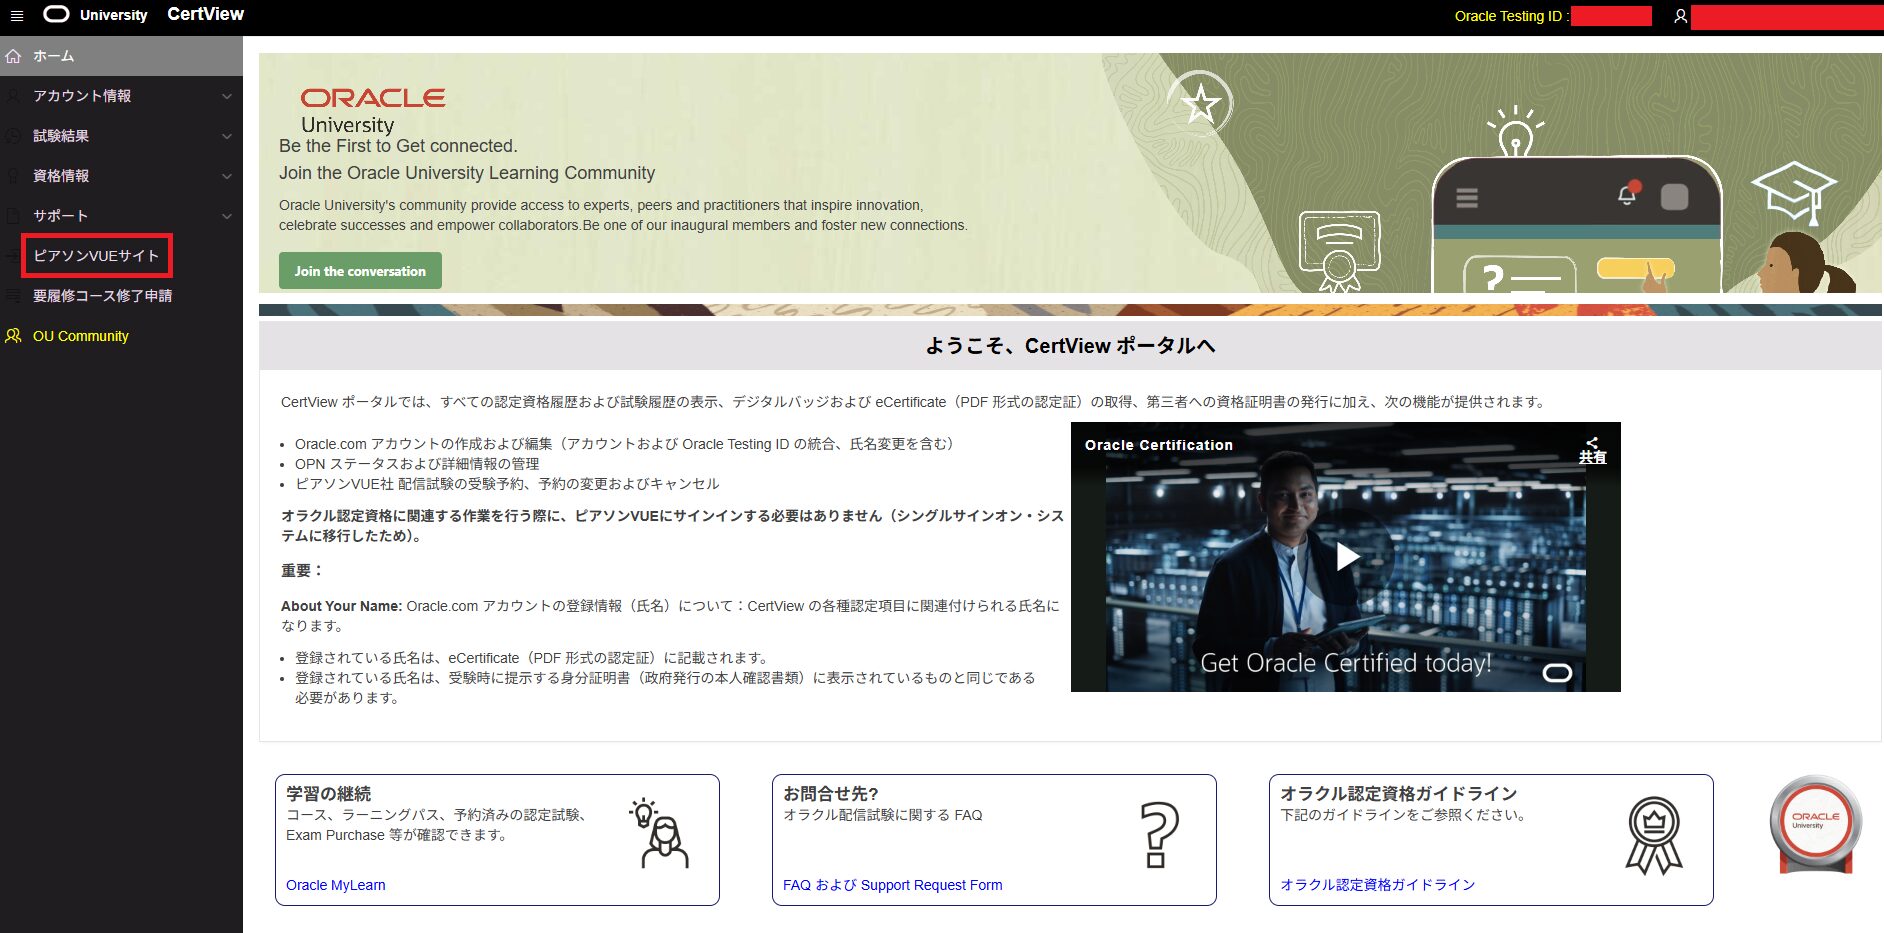This screenshot has height=933, width=1884.
Task: Click Join the Oracle University Learning Community text
Action: [467, 173]
